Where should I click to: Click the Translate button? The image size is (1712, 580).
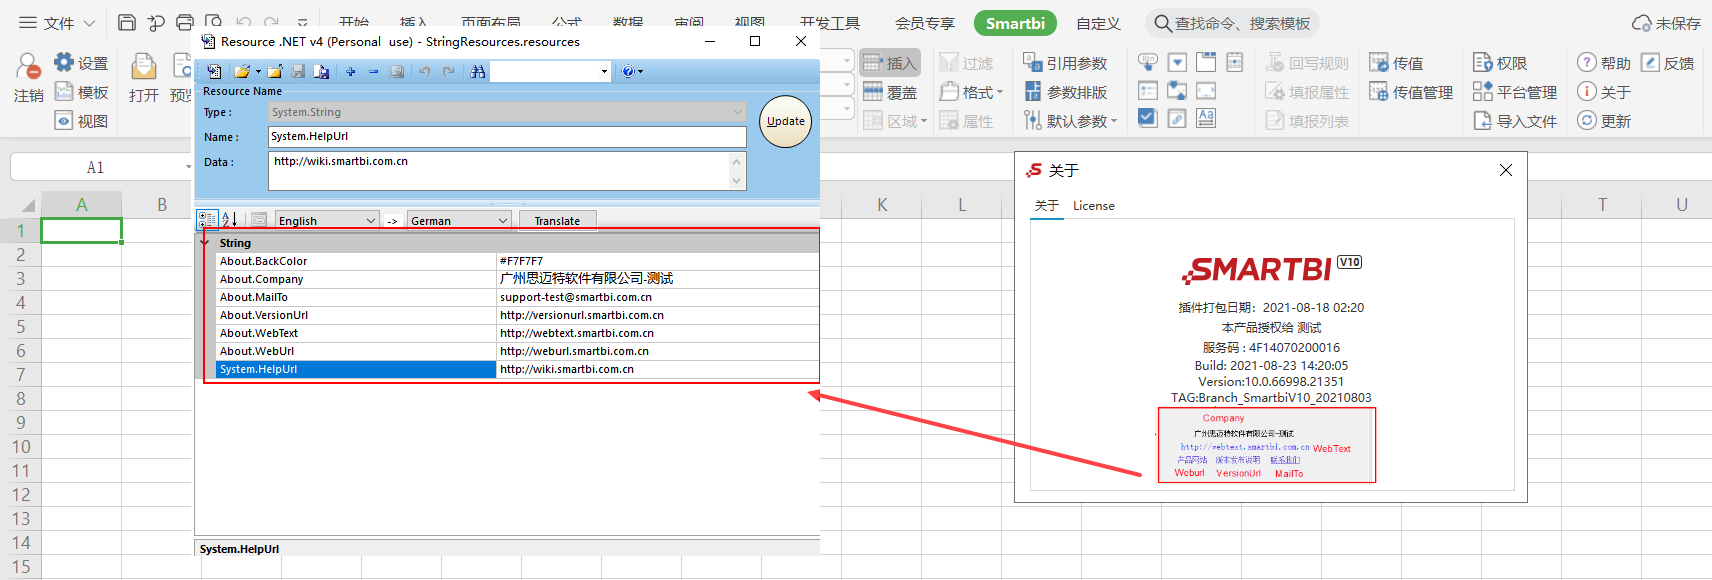[x=557, y=221]
